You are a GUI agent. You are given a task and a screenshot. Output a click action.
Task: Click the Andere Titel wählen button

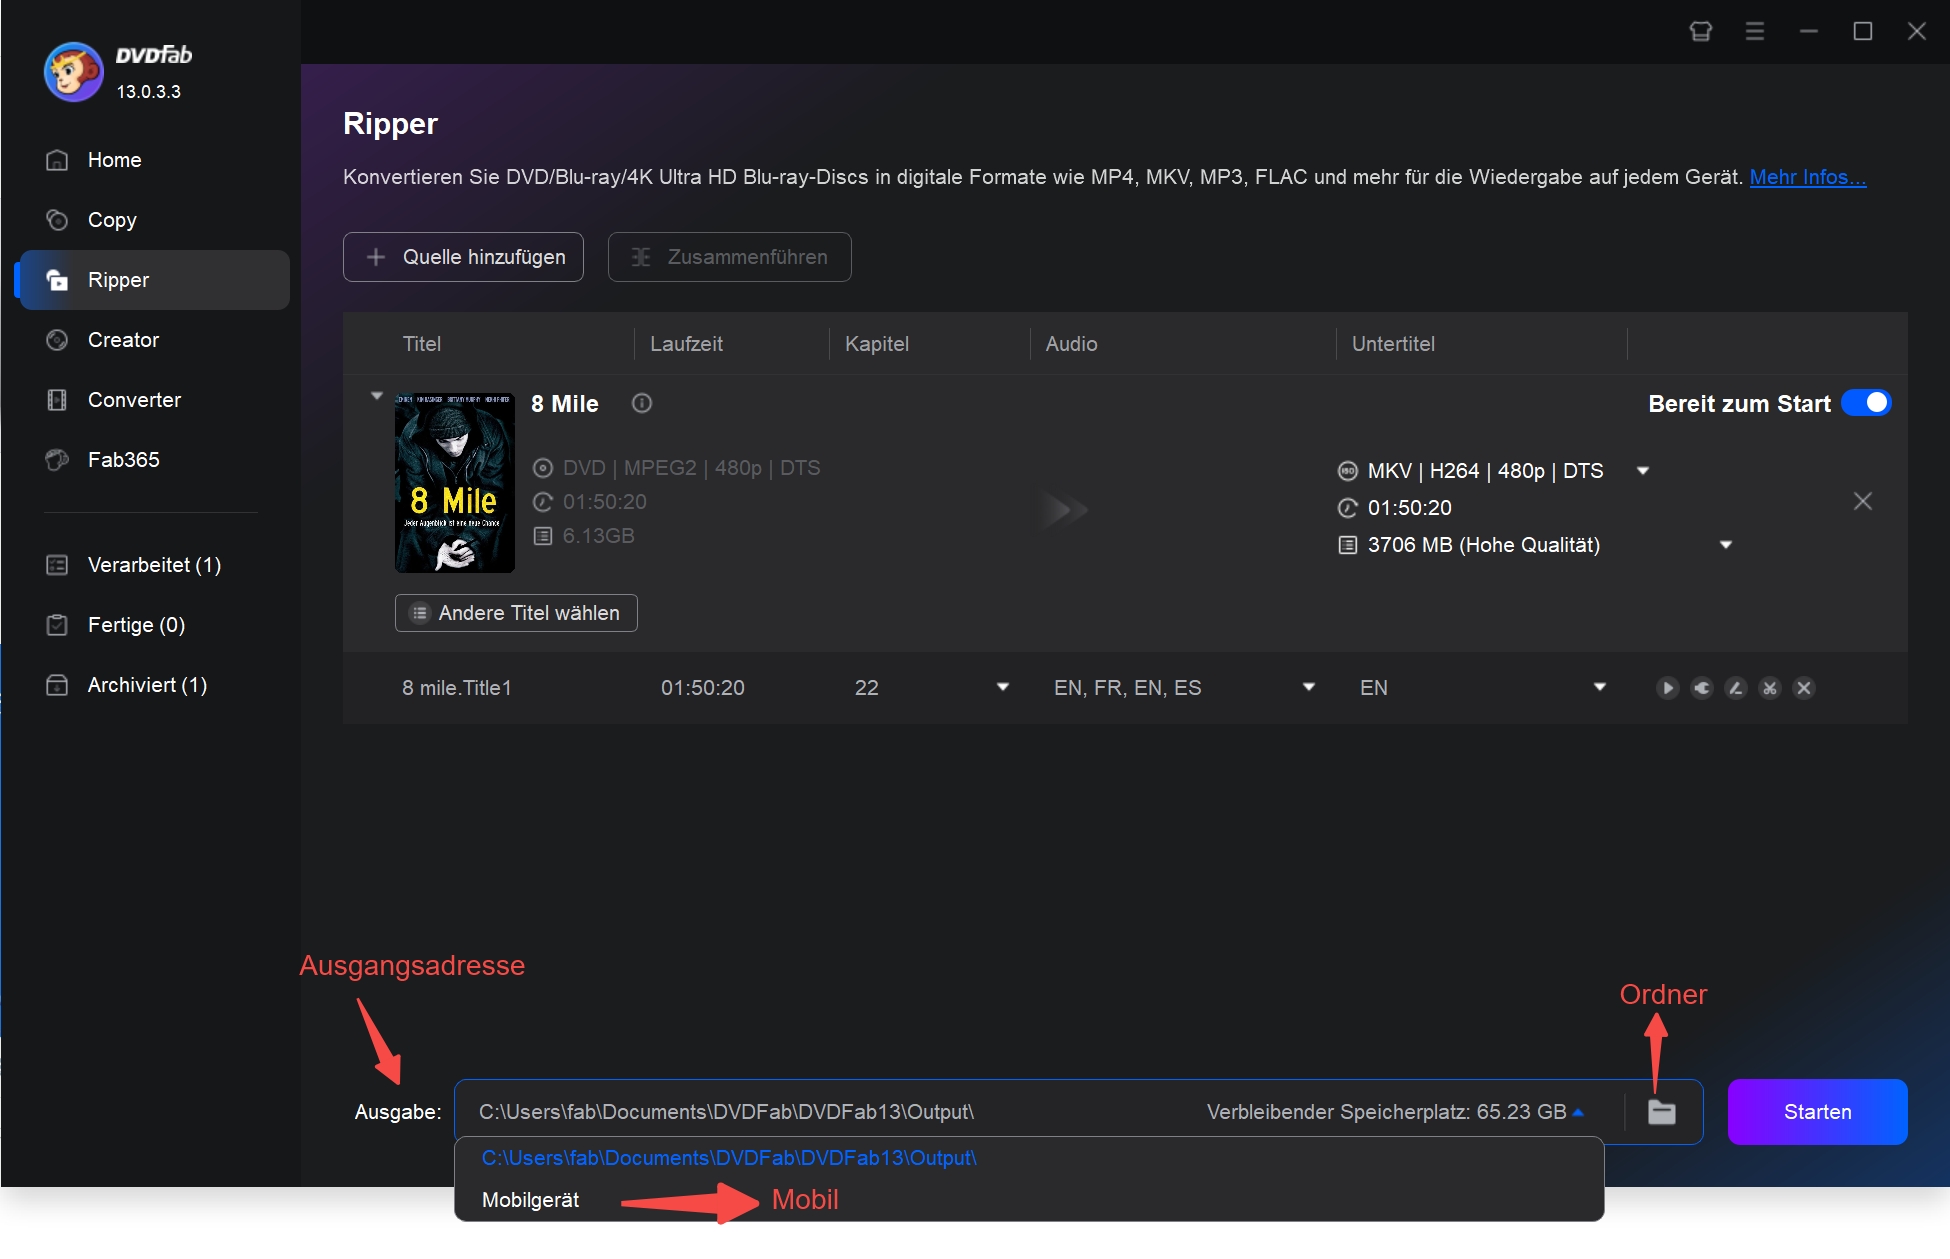(516, 613)
